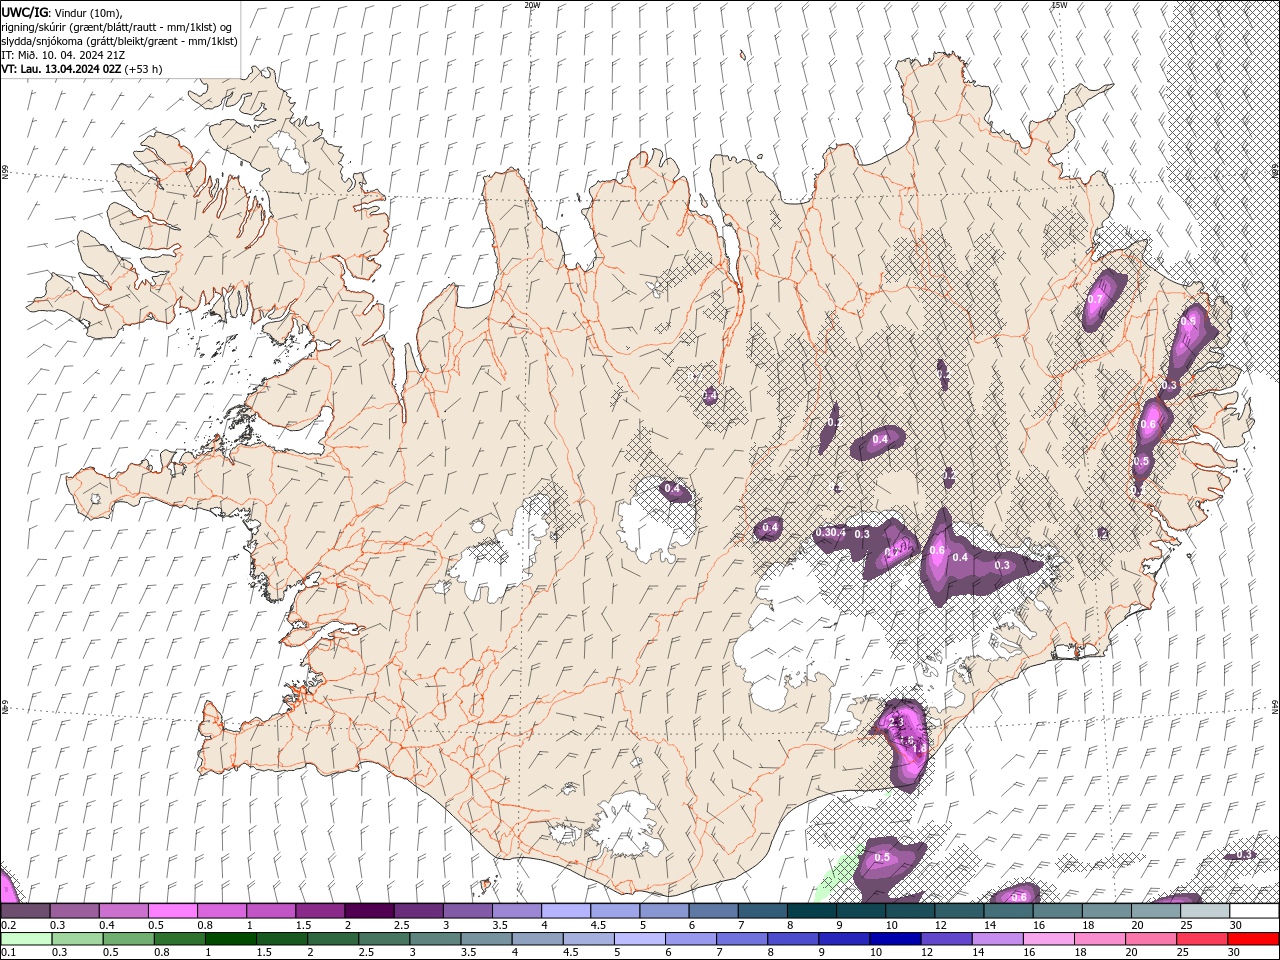
Task: Pick the pale green first swatch of the rain legend
Action: tap(25, 939)
